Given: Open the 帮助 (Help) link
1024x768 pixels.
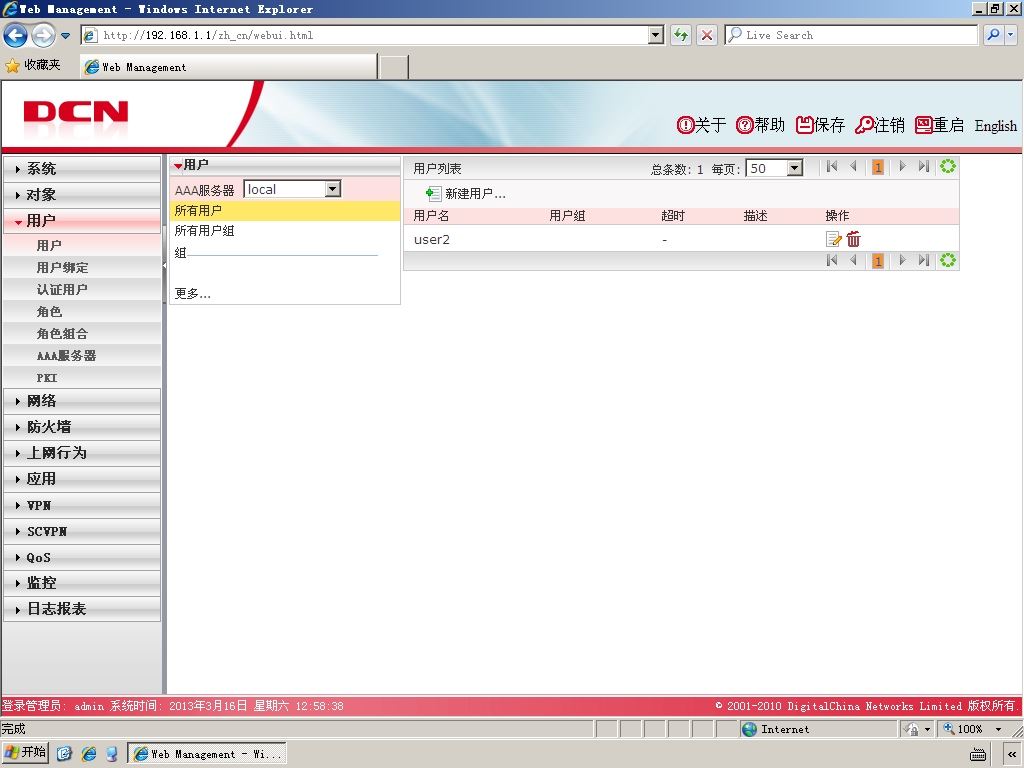Looking at the screenshot, I should click(760, 125).
